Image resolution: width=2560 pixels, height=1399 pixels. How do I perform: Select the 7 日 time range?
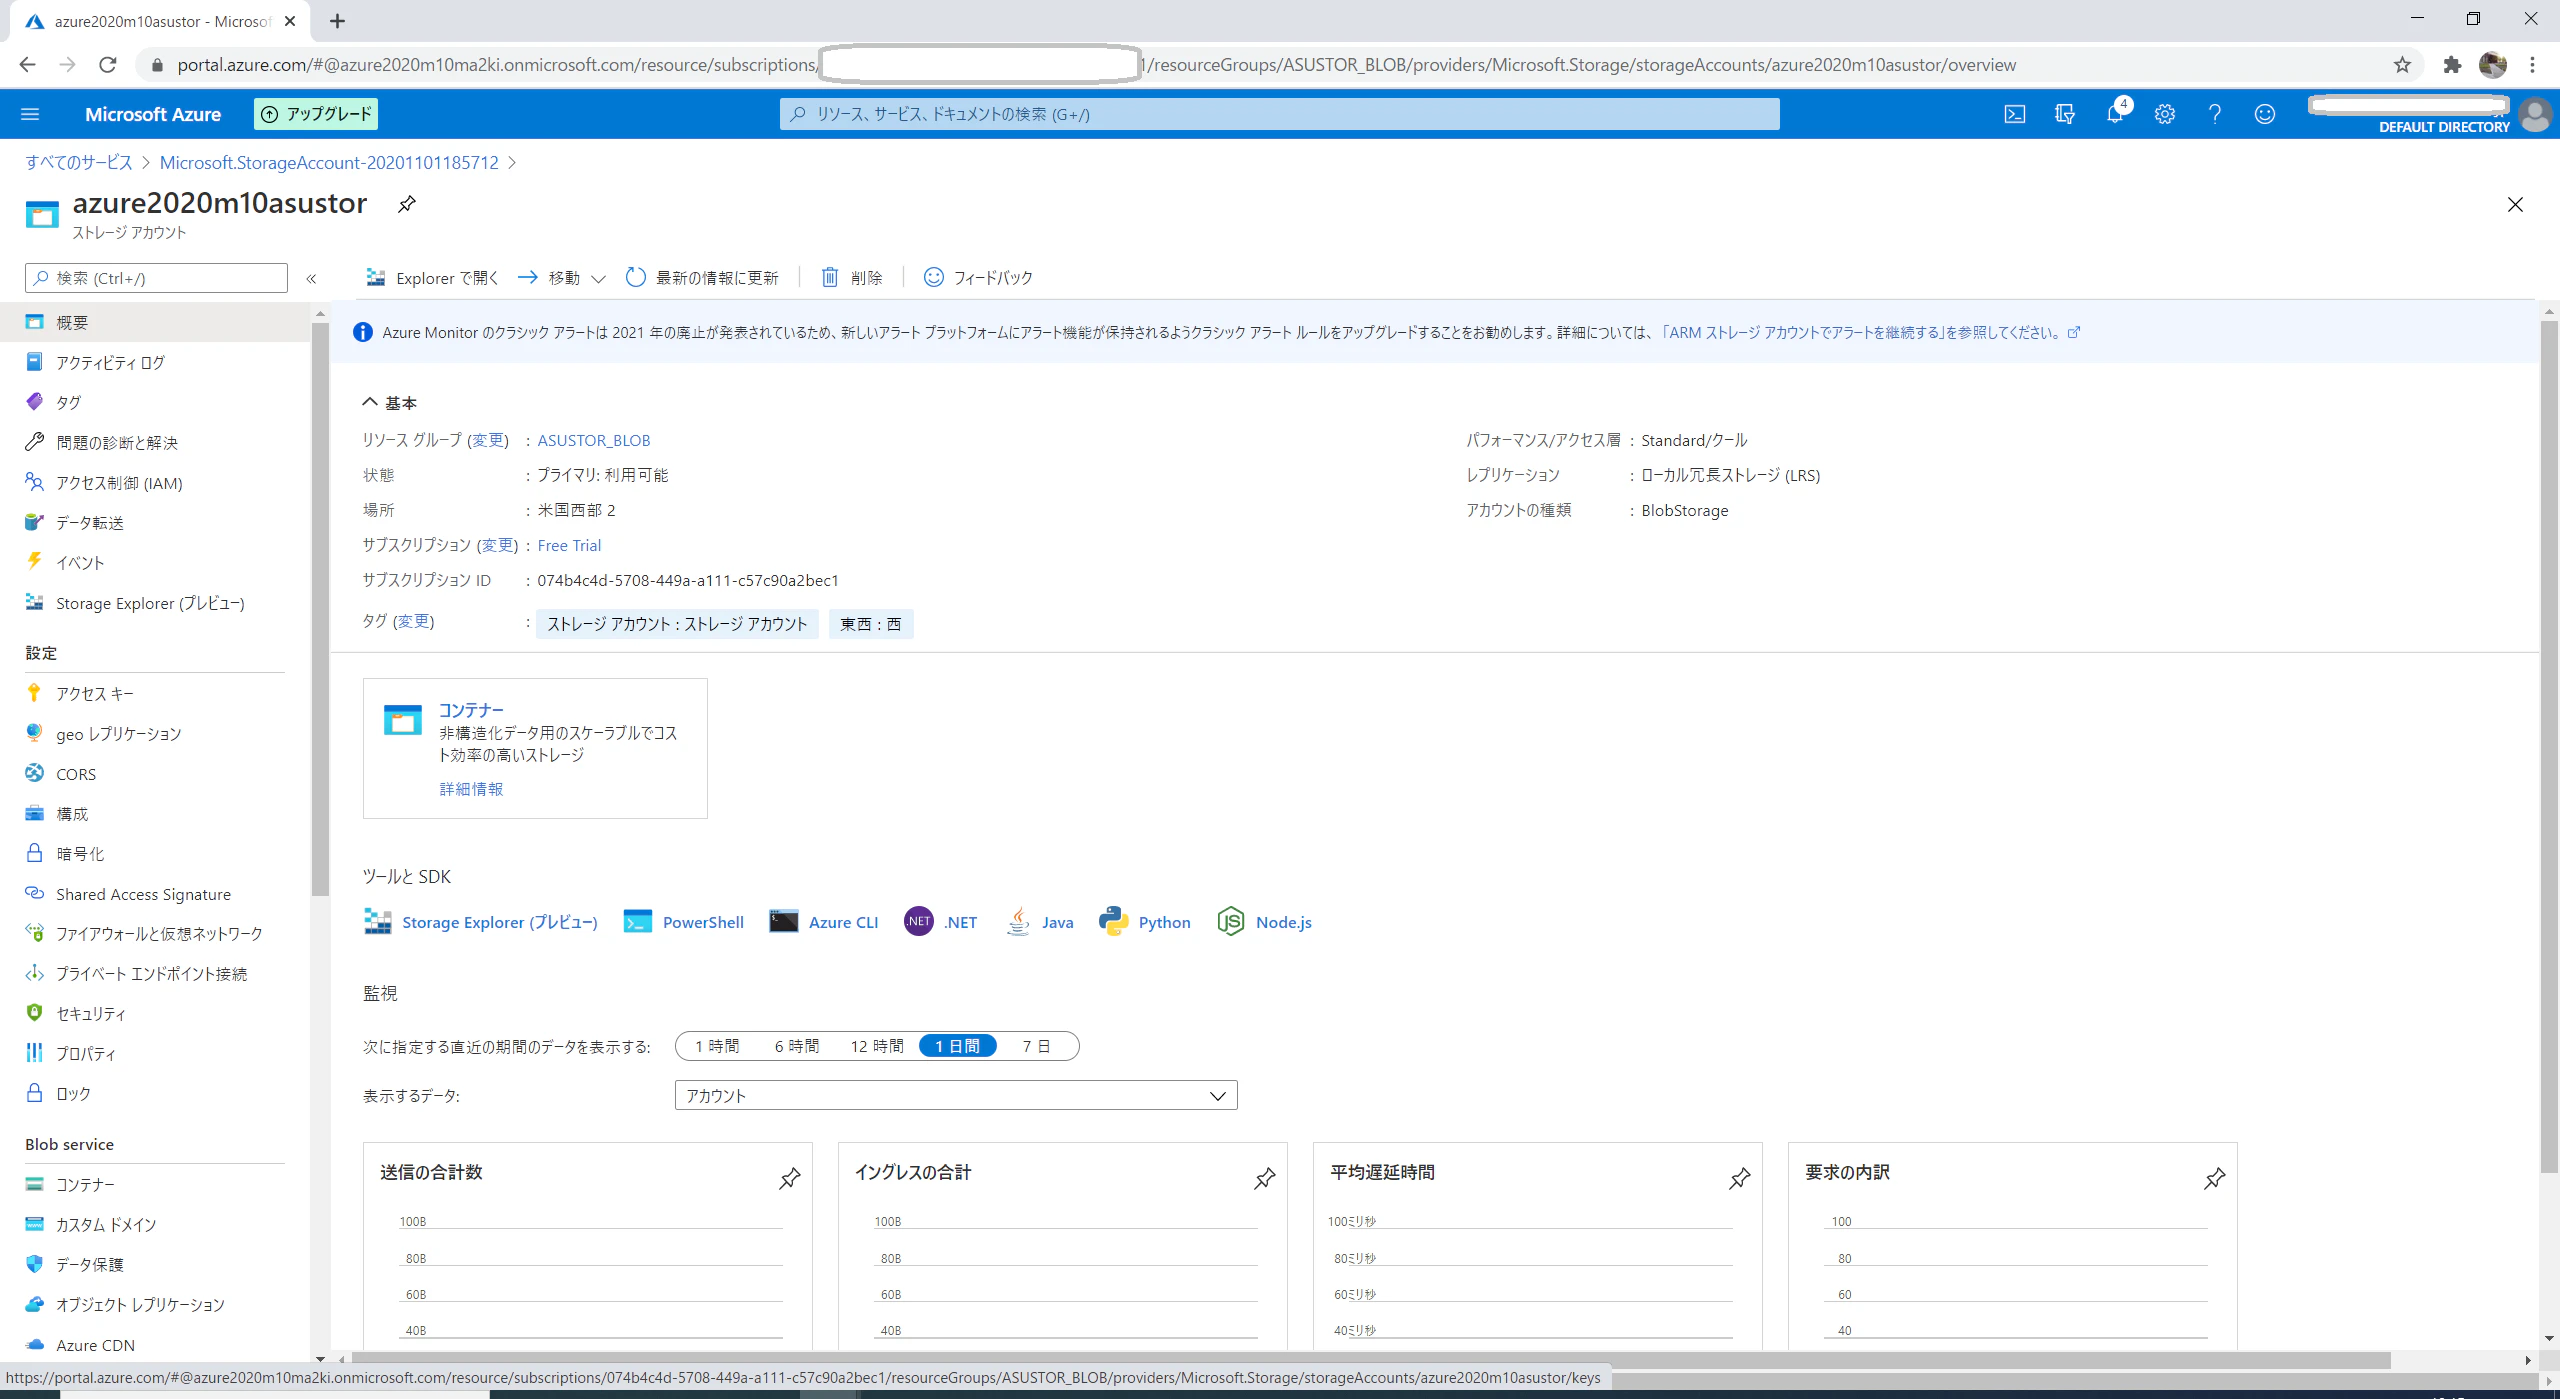click(x=1036, y=1046)
